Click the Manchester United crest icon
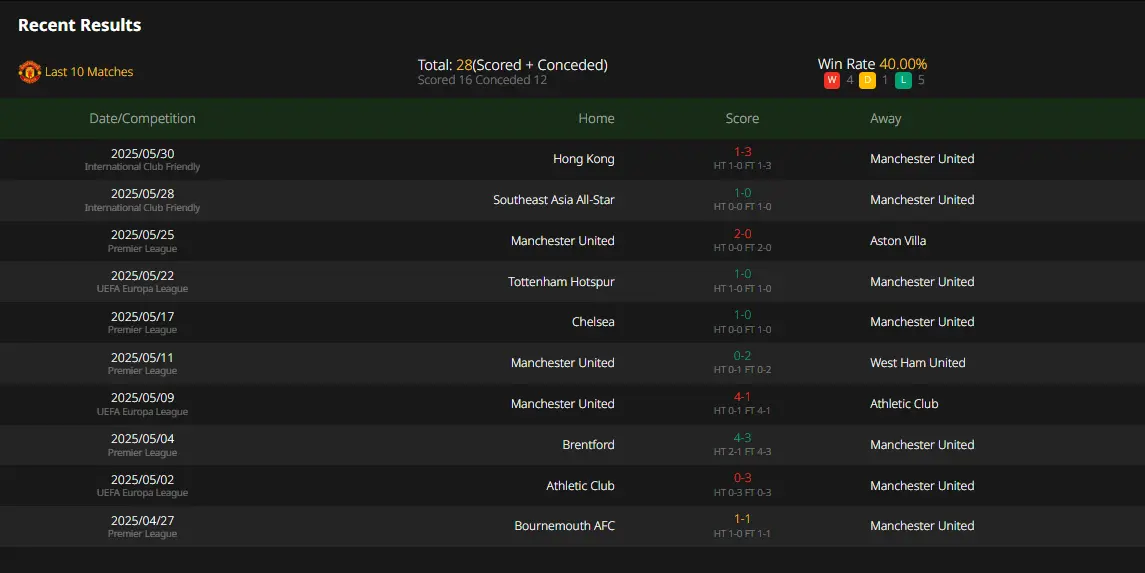 (x=29, y=72)
